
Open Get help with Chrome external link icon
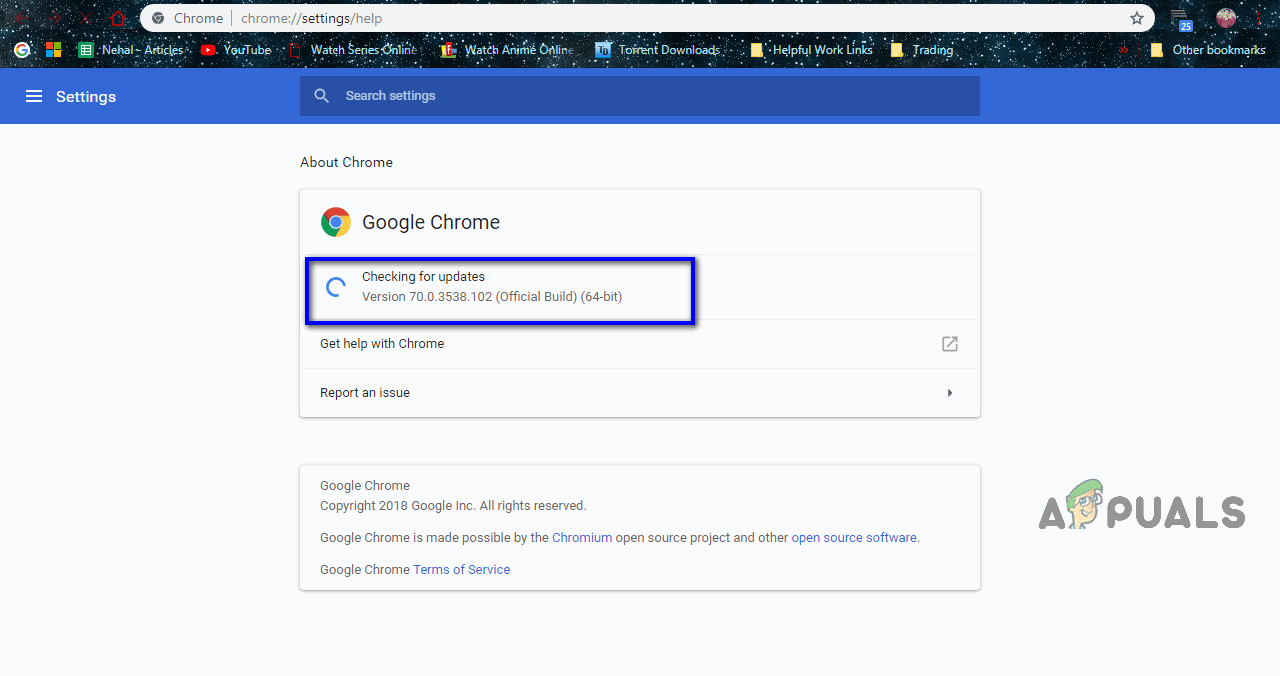949,343
